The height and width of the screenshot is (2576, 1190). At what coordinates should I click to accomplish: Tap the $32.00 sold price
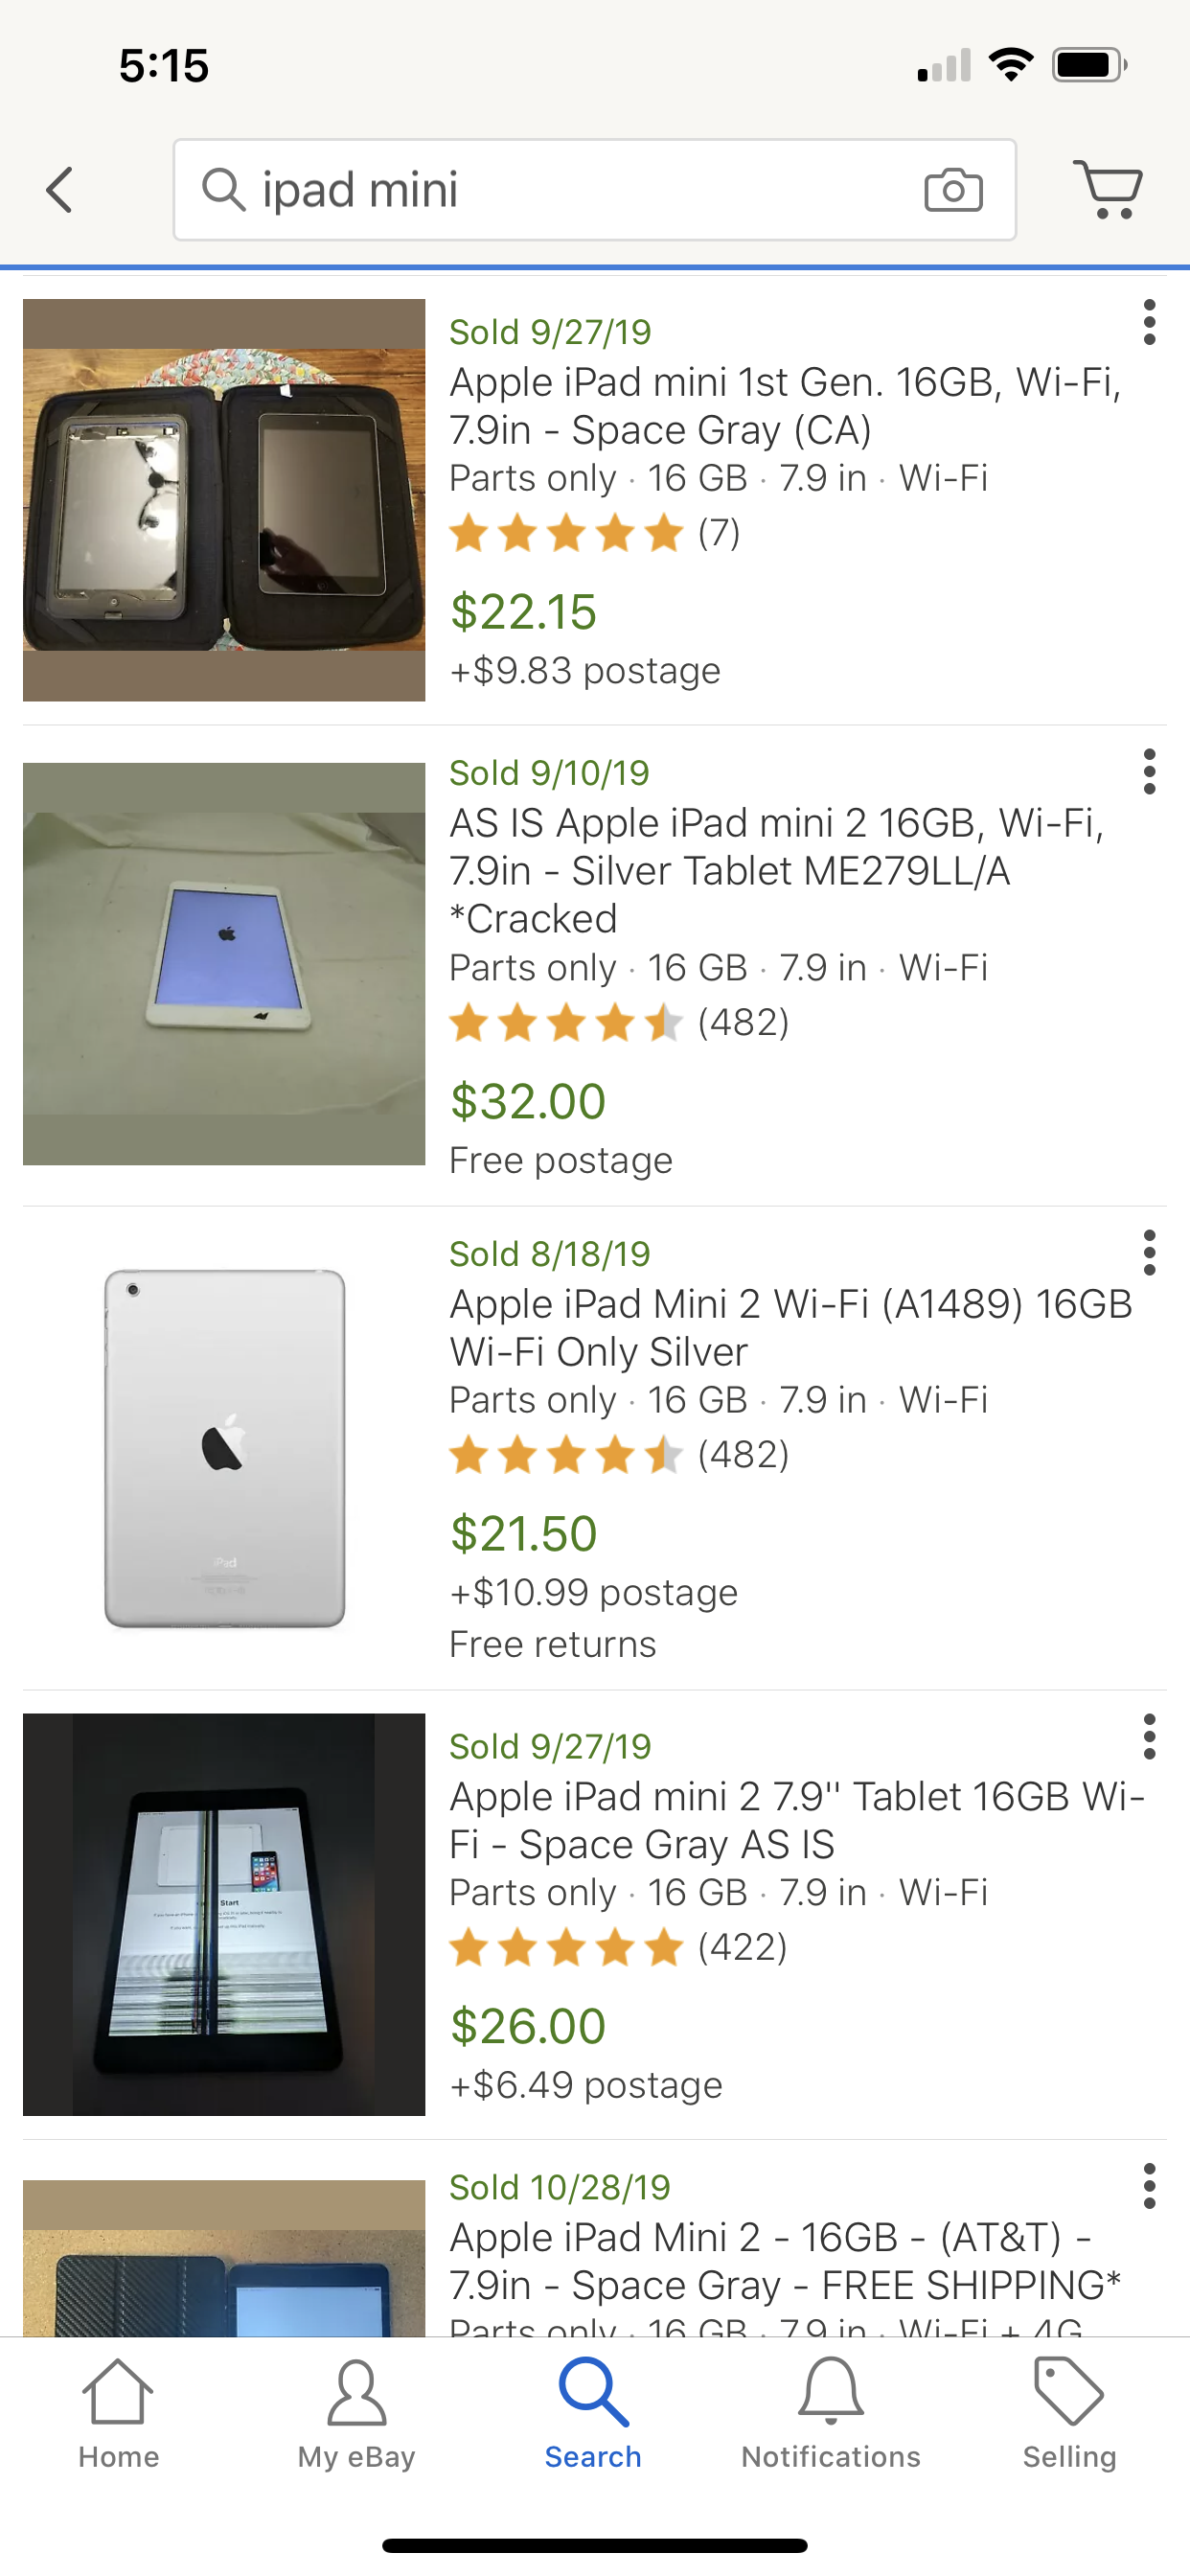pyautogui.click(x=528, y=1102)
